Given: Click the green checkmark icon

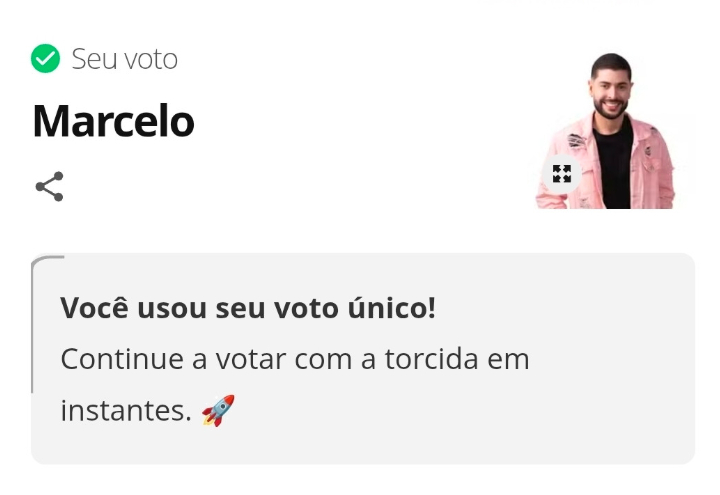Looking at the screenshot, I should point(45,59).
